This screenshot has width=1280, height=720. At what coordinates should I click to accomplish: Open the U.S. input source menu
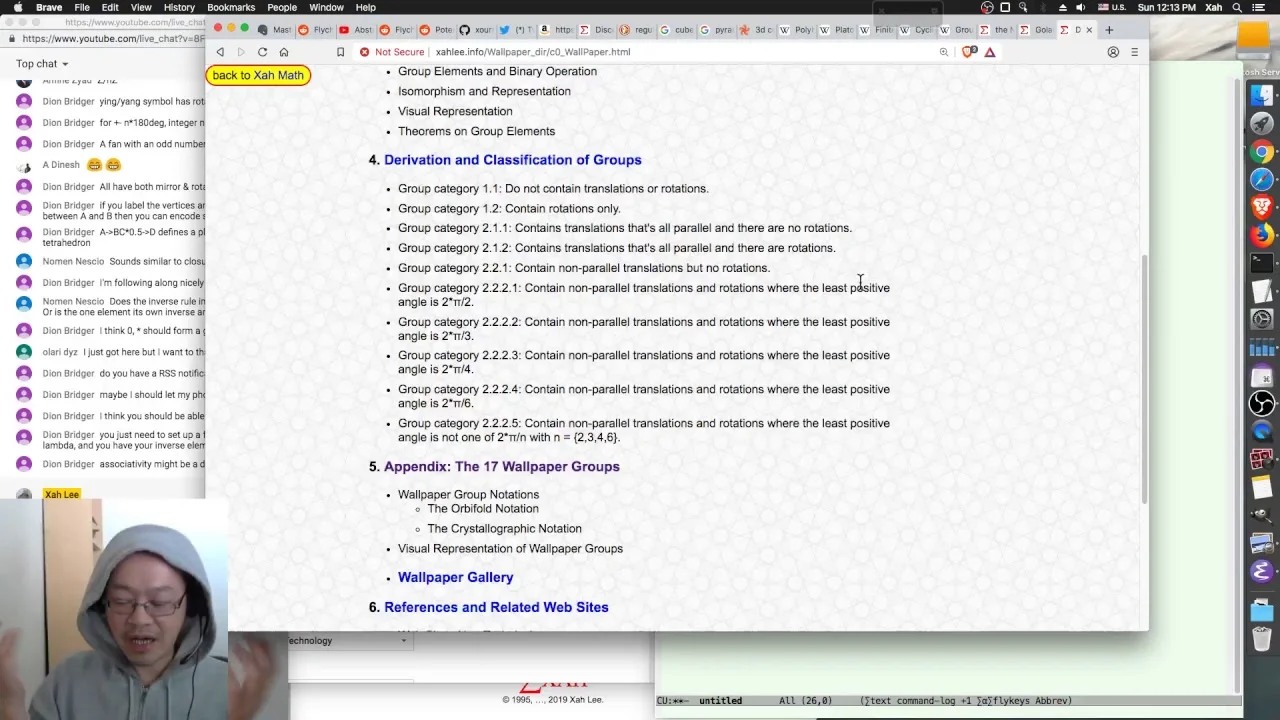coord(1111,7)
